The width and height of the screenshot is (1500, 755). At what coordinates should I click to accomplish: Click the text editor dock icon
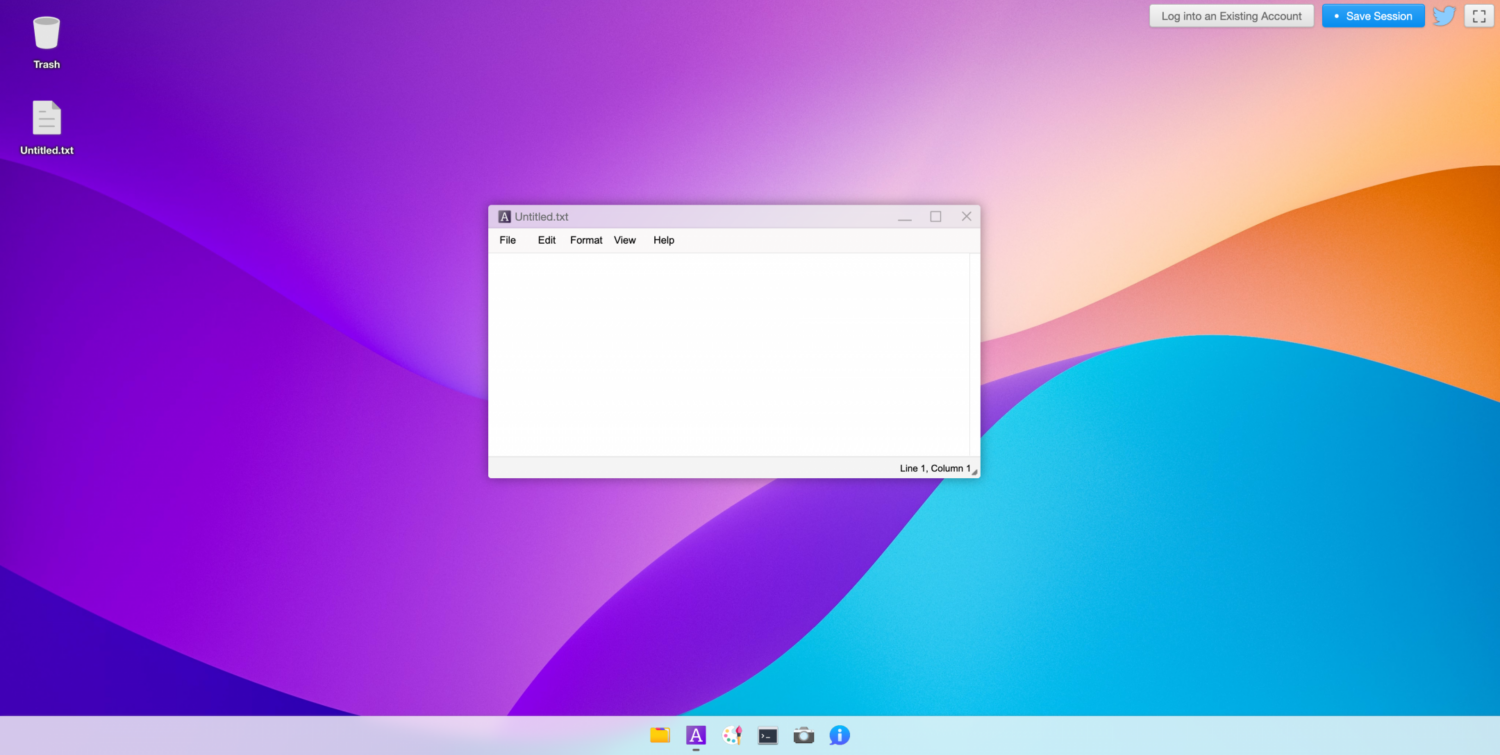(x=696, y=735)
